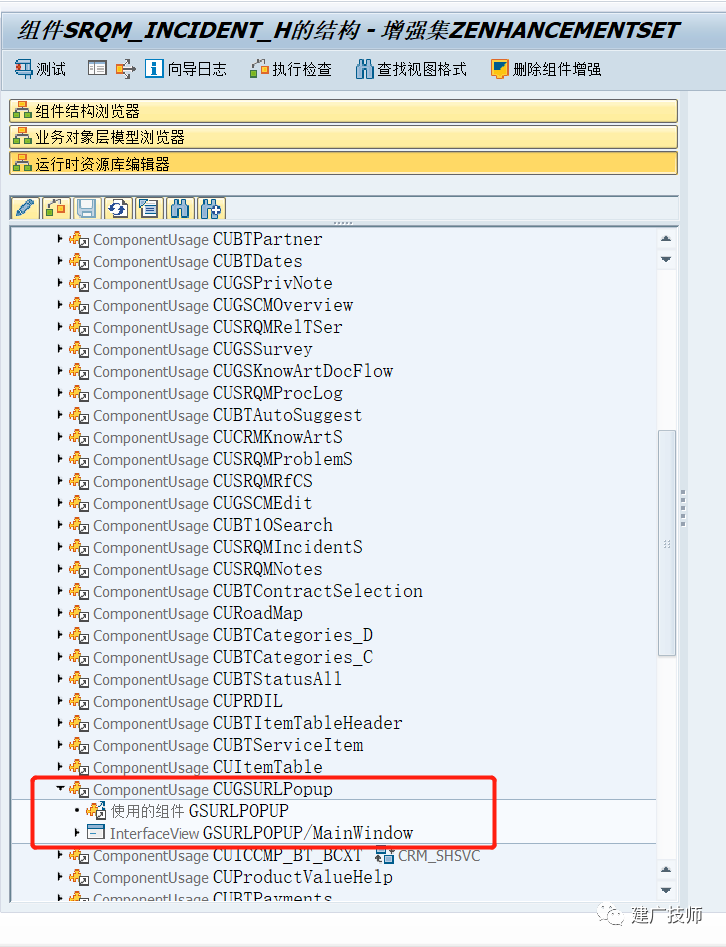Click the component icon of CUGSURLPopup
Image resolution: width=726 pixels, height=947 pixels.
[79, 789]
